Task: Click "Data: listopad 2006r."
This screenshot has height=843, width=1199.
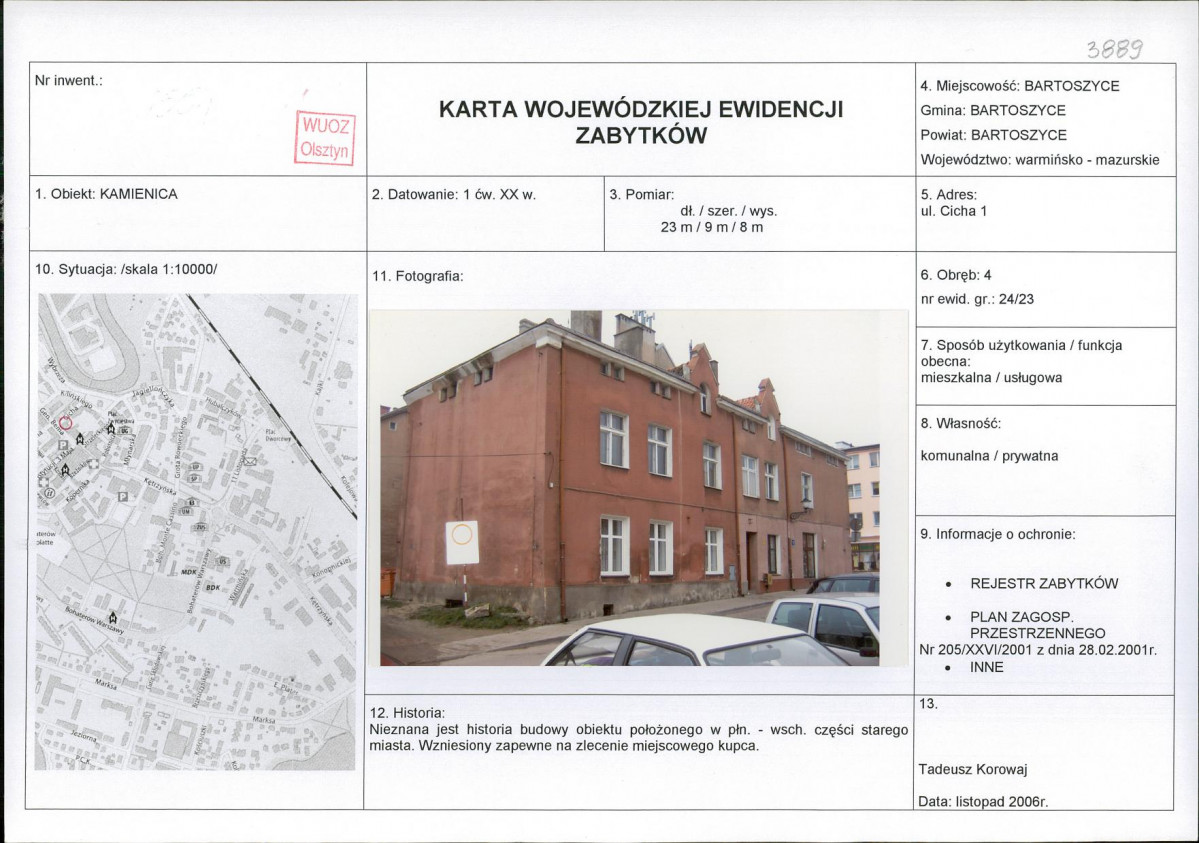Action: [x=983, y=802]
